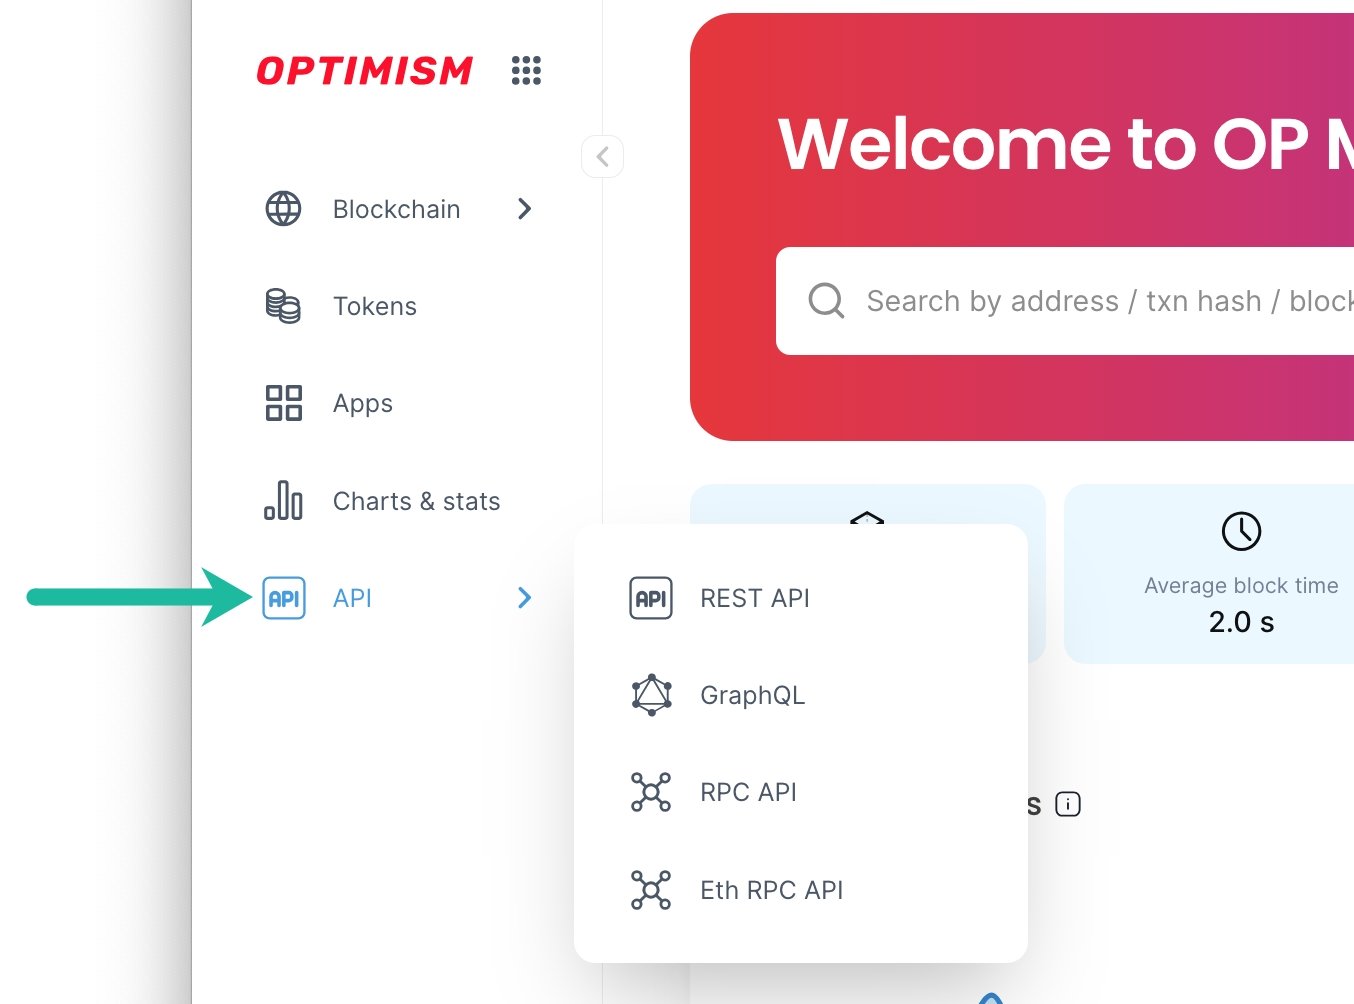Focus the search by address field
Screen dimensions: 1354x1004
(1065, 301)
